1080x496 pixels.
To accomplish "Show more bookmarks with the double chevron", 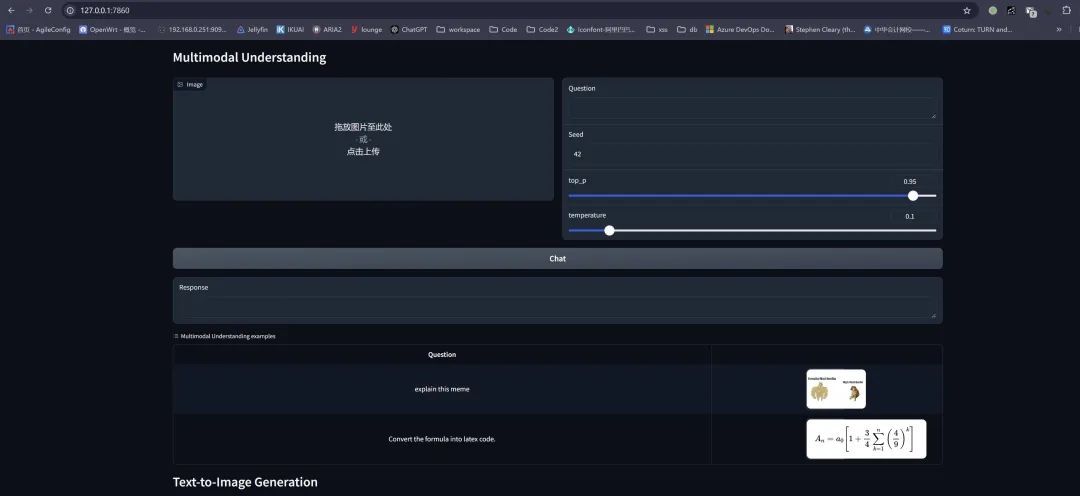I will 1059,30.
